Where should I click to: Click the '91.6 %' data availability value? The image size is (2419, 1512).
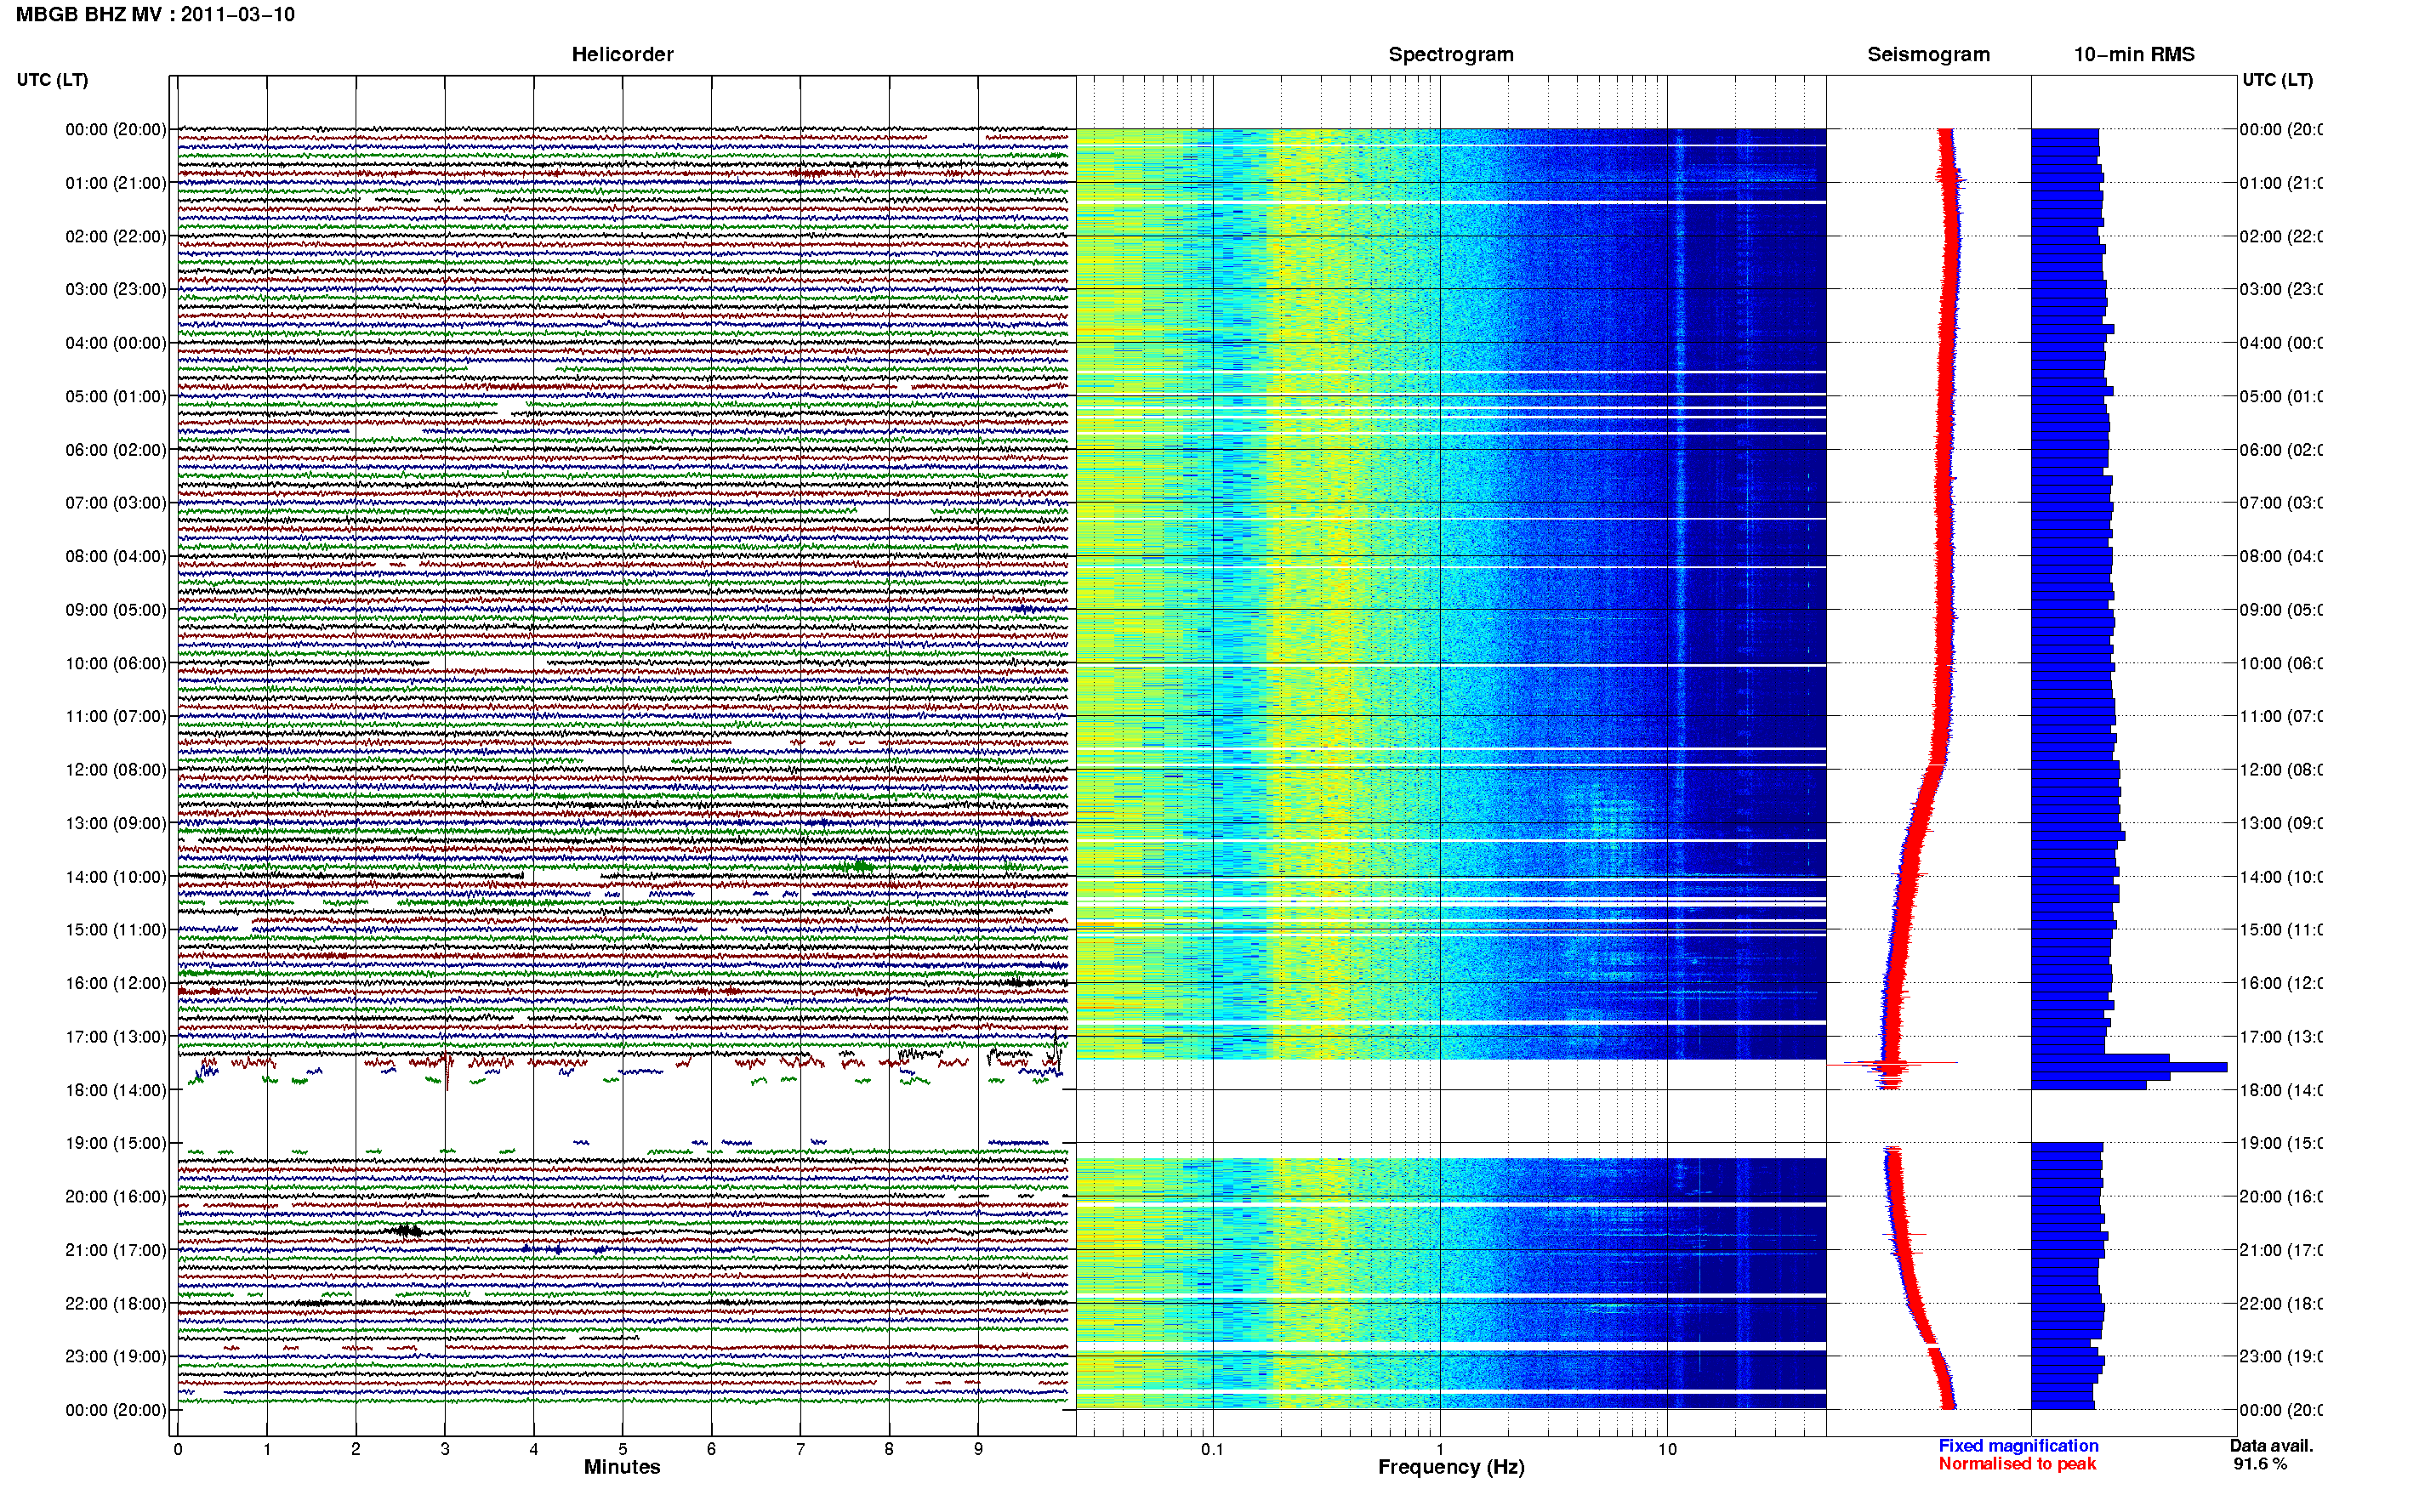(x=2260, y=1464)
